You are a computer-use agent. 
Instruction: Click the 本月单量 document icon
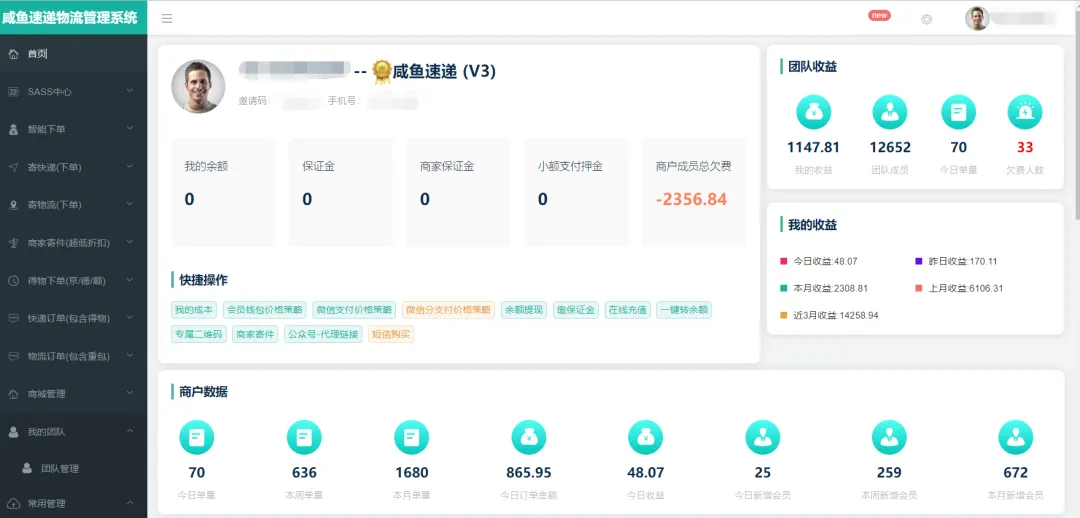[411, 437]
